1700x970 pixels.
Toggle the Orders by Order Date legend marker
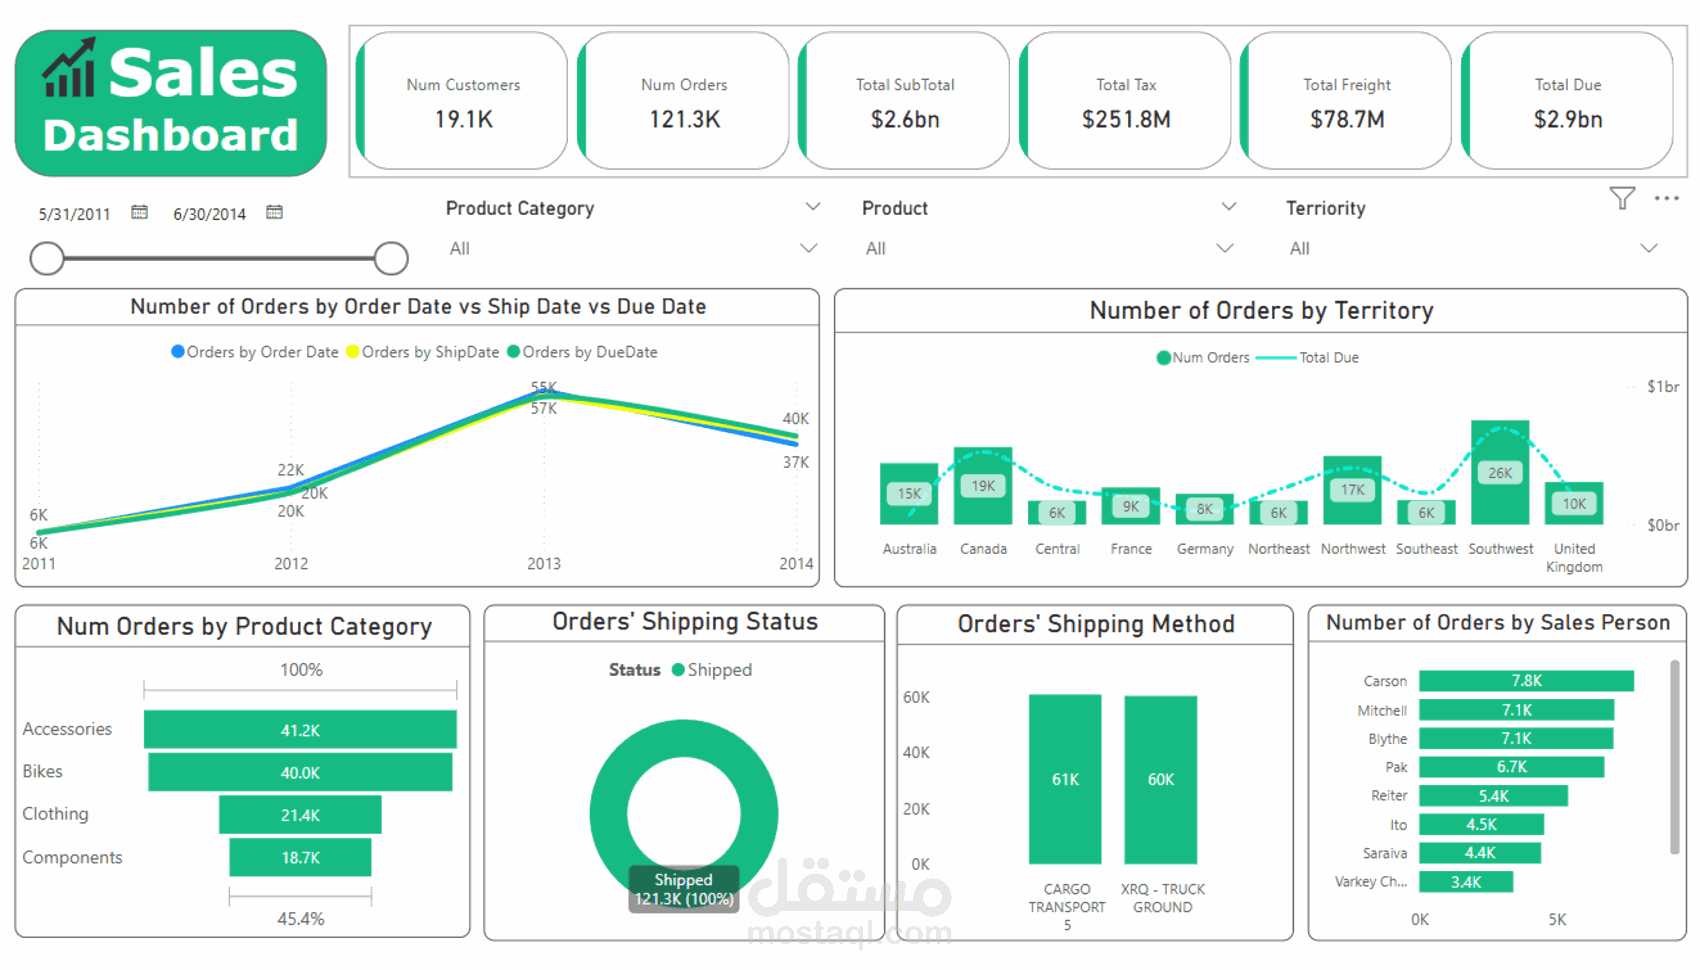(x=178, y=352)
